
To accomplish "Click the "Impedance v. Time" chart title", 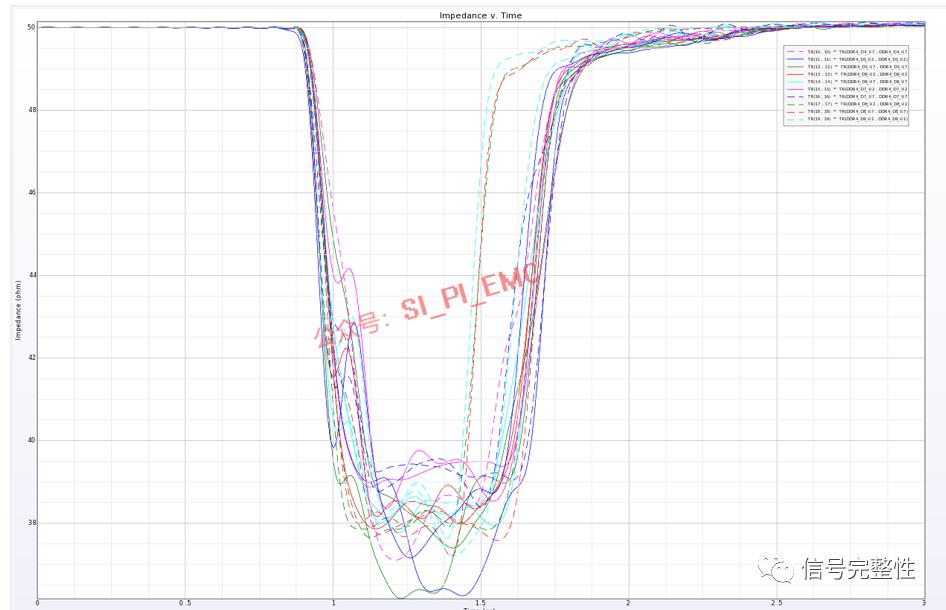I will point(480,16).
